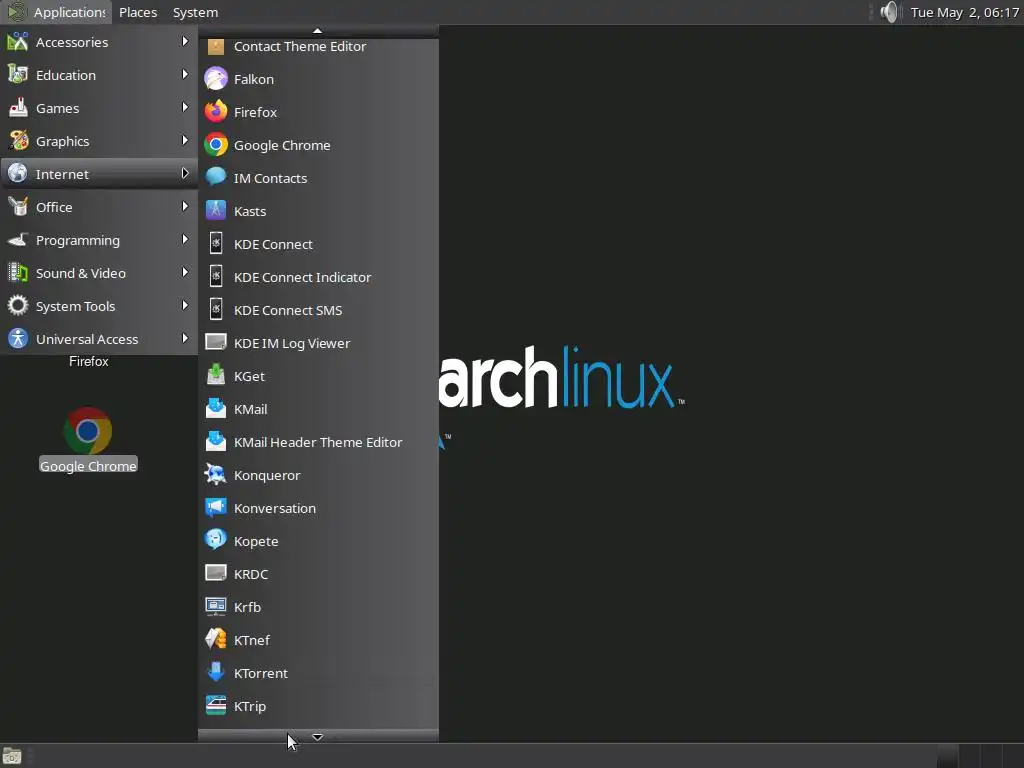
Task: Select the Accessories category label
Action: (x=72, y=42)
